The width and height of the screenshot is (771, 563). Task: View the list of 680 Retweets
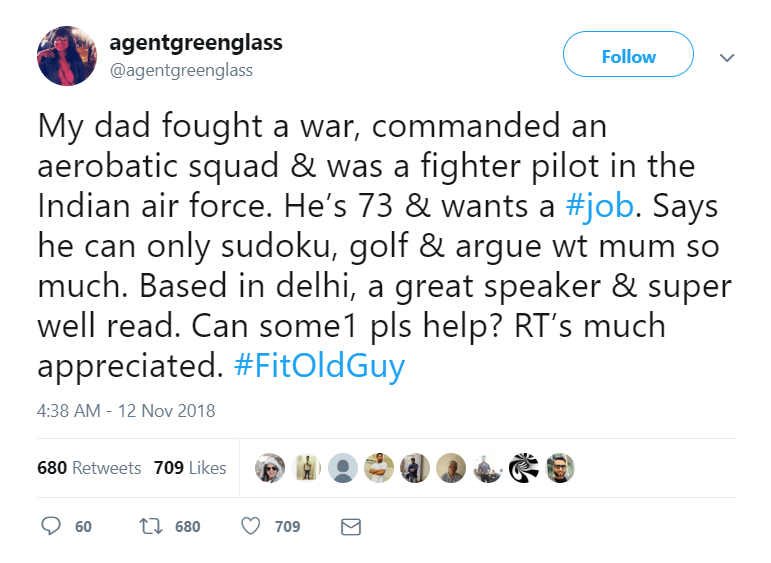[89, 468]
